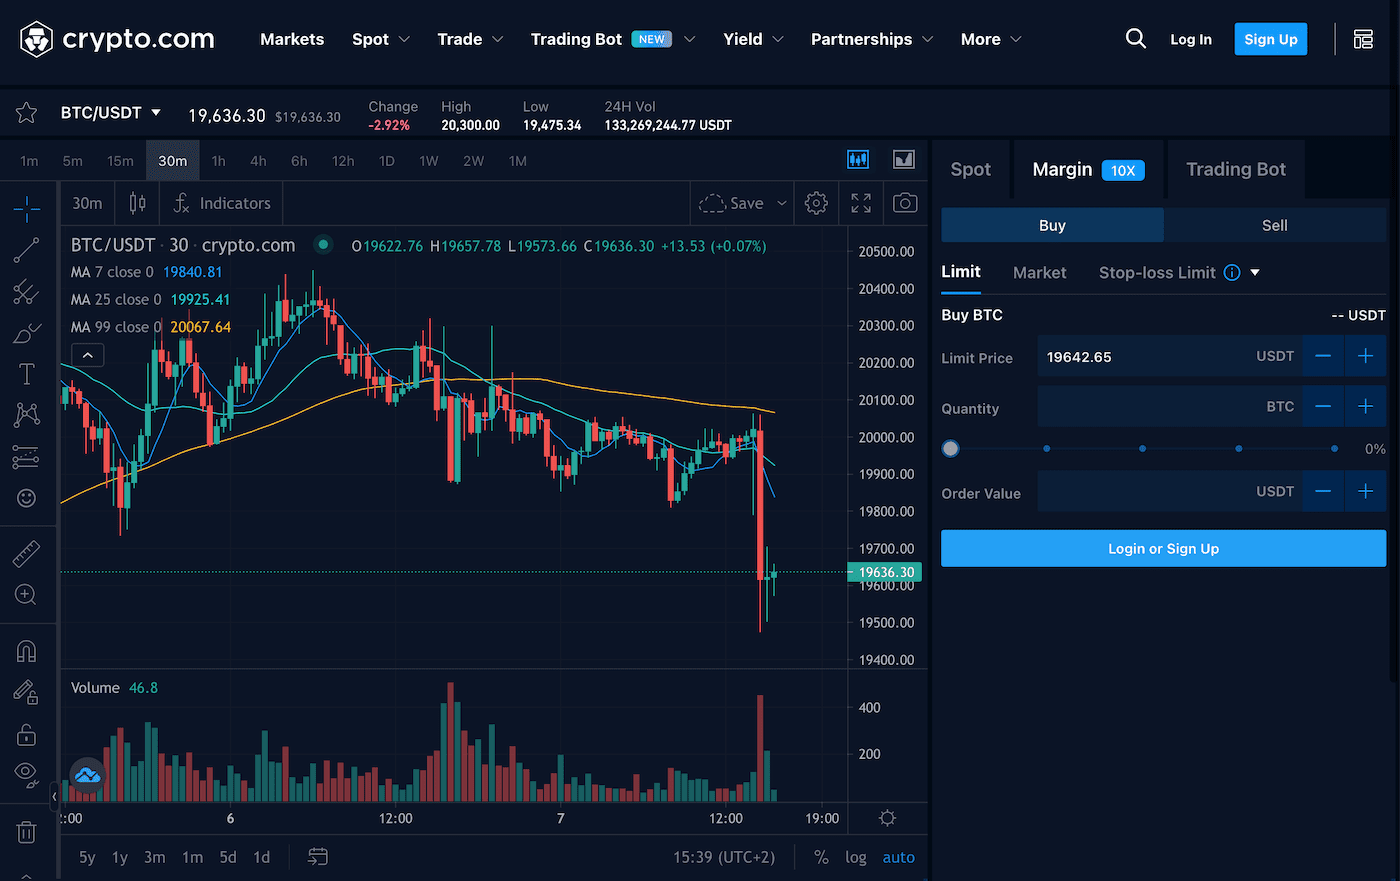The height and width of the screenshot is (881, 1400).
Task: Select the Sell tab
Action: pyautogui.click(x=1275, y=225)
